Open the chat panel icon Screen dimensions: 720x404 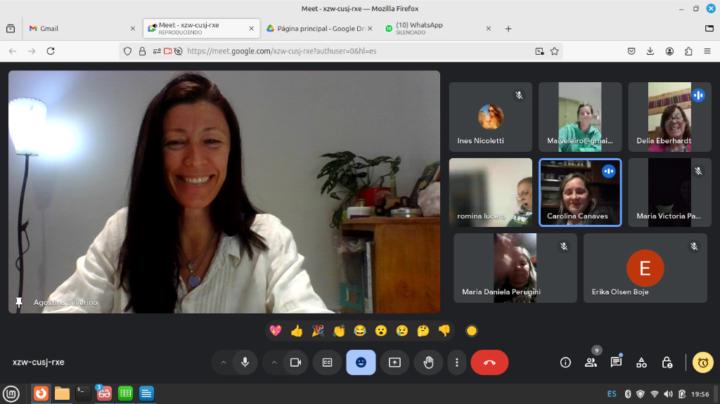pos(616,362)
